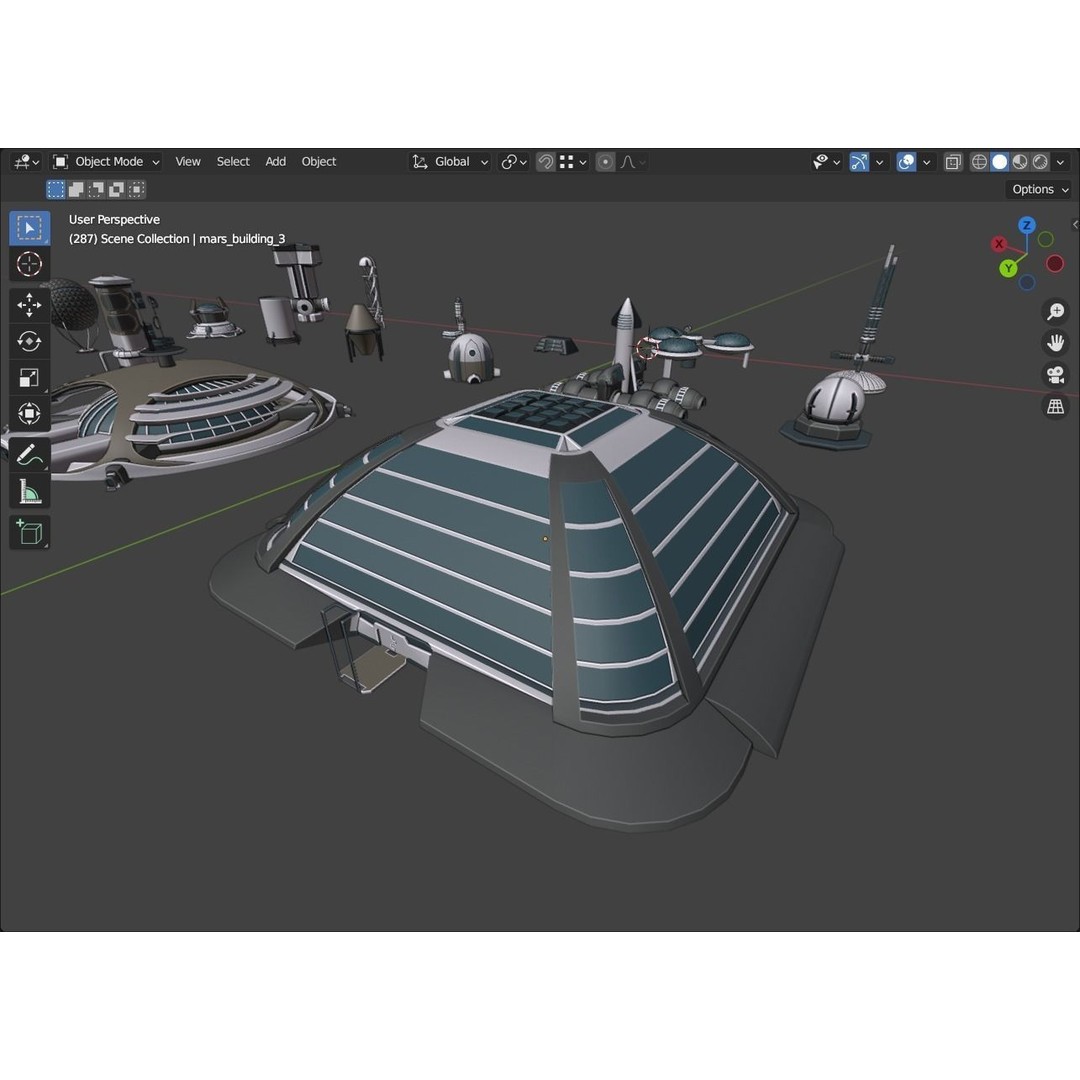Expand the viewport Options dropdown
This screenshot has height=1080, width=1080.
1038,189
